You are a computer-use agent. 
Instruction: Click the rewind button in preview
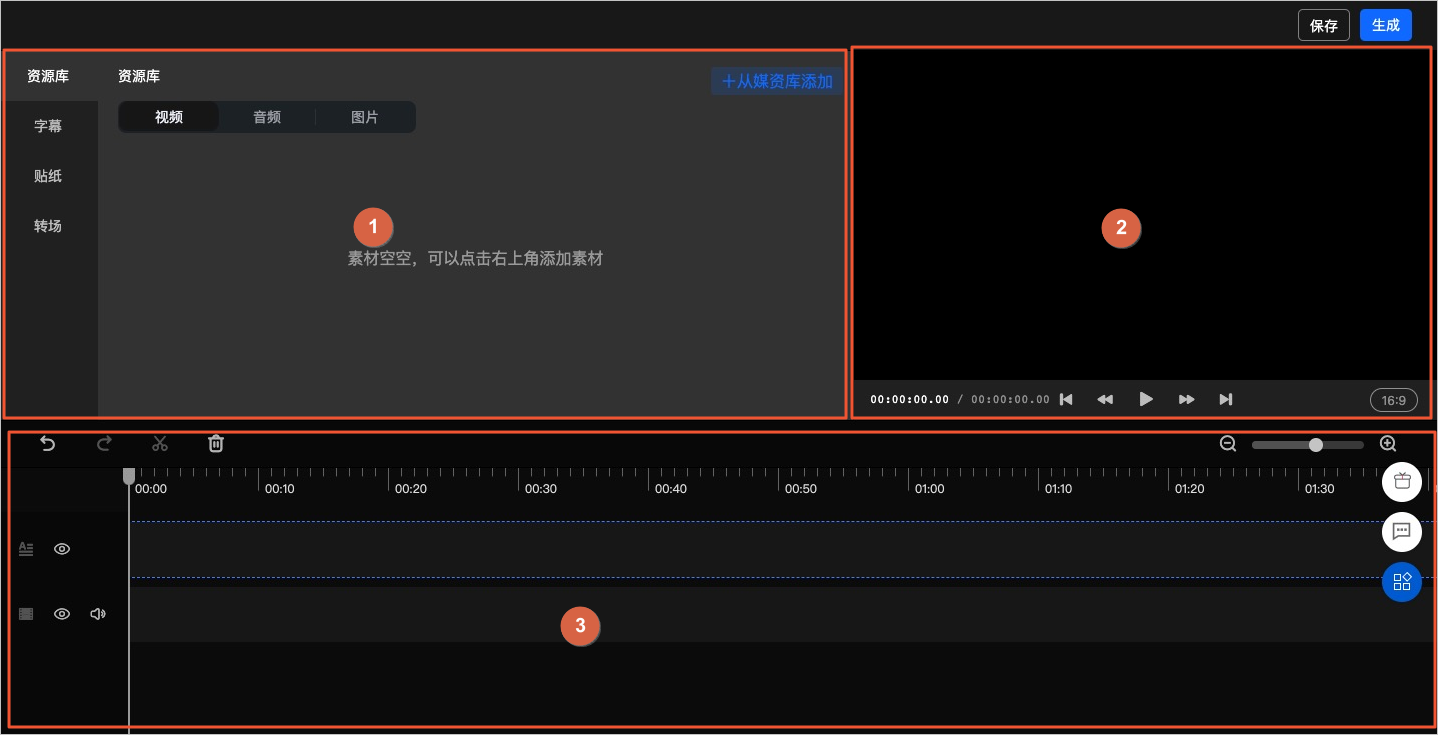coord(1105,399)
